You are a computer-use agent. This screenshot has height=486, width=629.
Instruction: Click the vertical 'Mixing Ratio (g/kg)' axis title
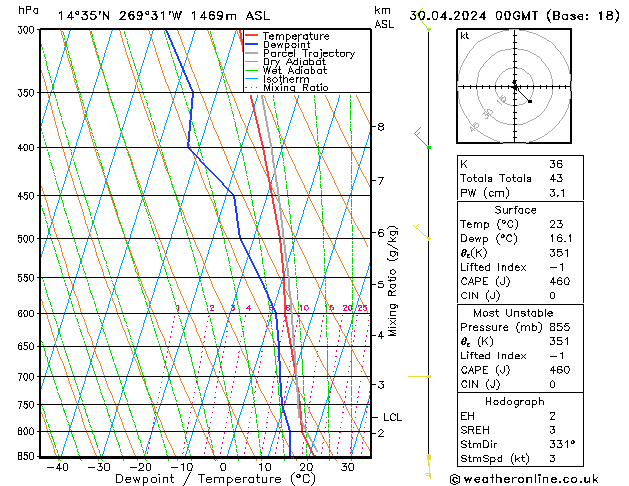[392, 281]
